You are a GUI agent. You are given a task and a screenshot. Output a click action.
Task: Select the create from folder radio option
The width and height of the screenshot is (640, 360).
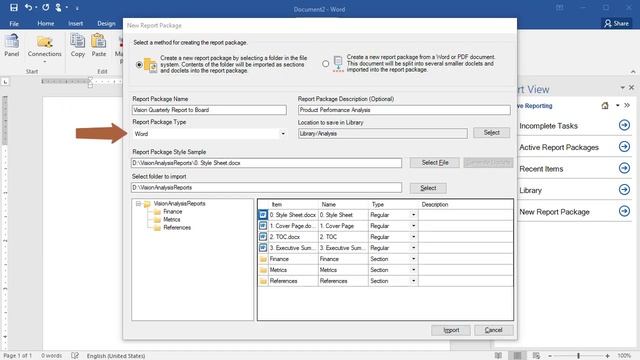[x=139, y=64]
